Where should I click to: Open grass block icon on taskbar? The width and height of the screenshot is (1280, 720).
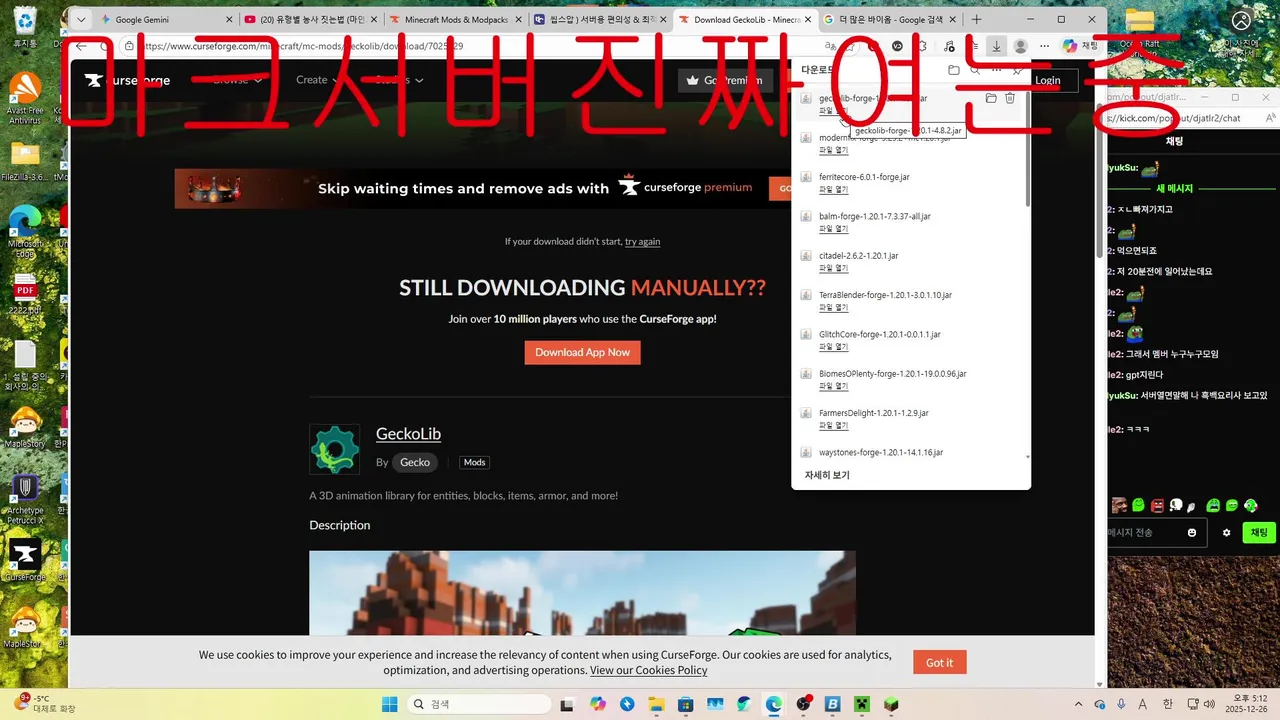(890, 704)
